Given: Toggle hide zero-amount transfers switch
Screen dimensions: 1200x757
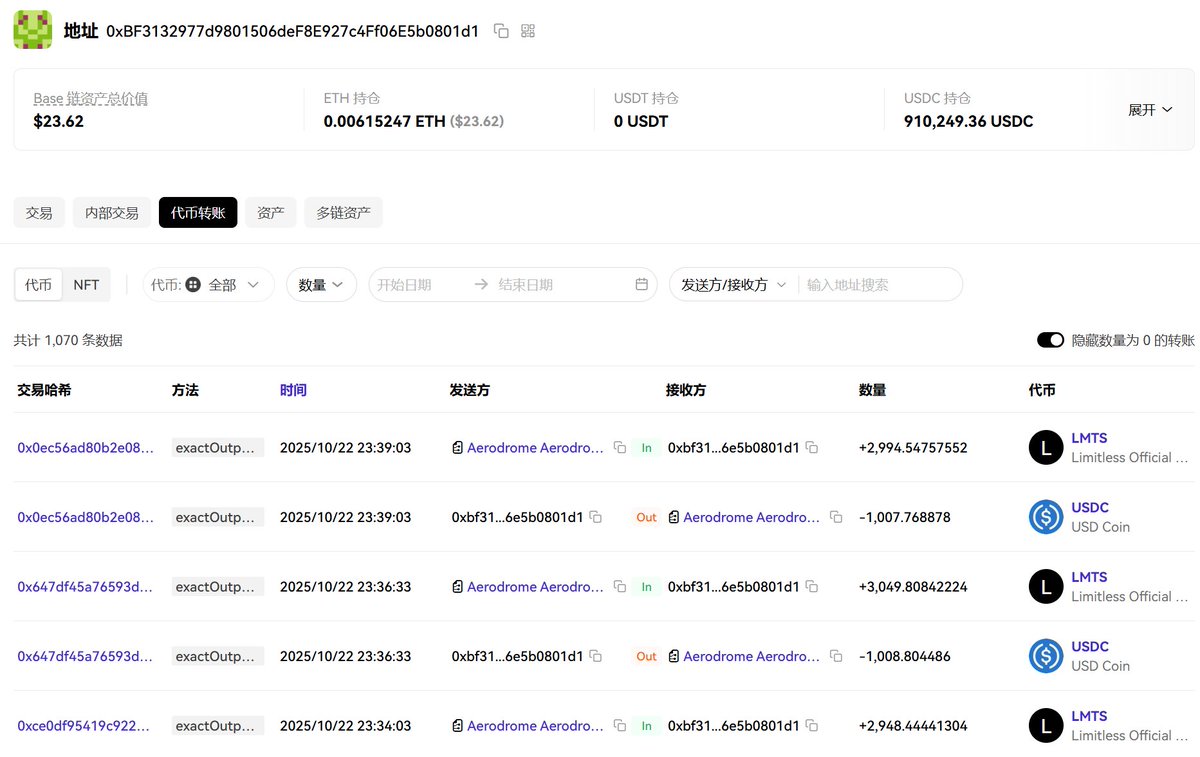Looking at the screenshot, I should tap(1050, 340).
